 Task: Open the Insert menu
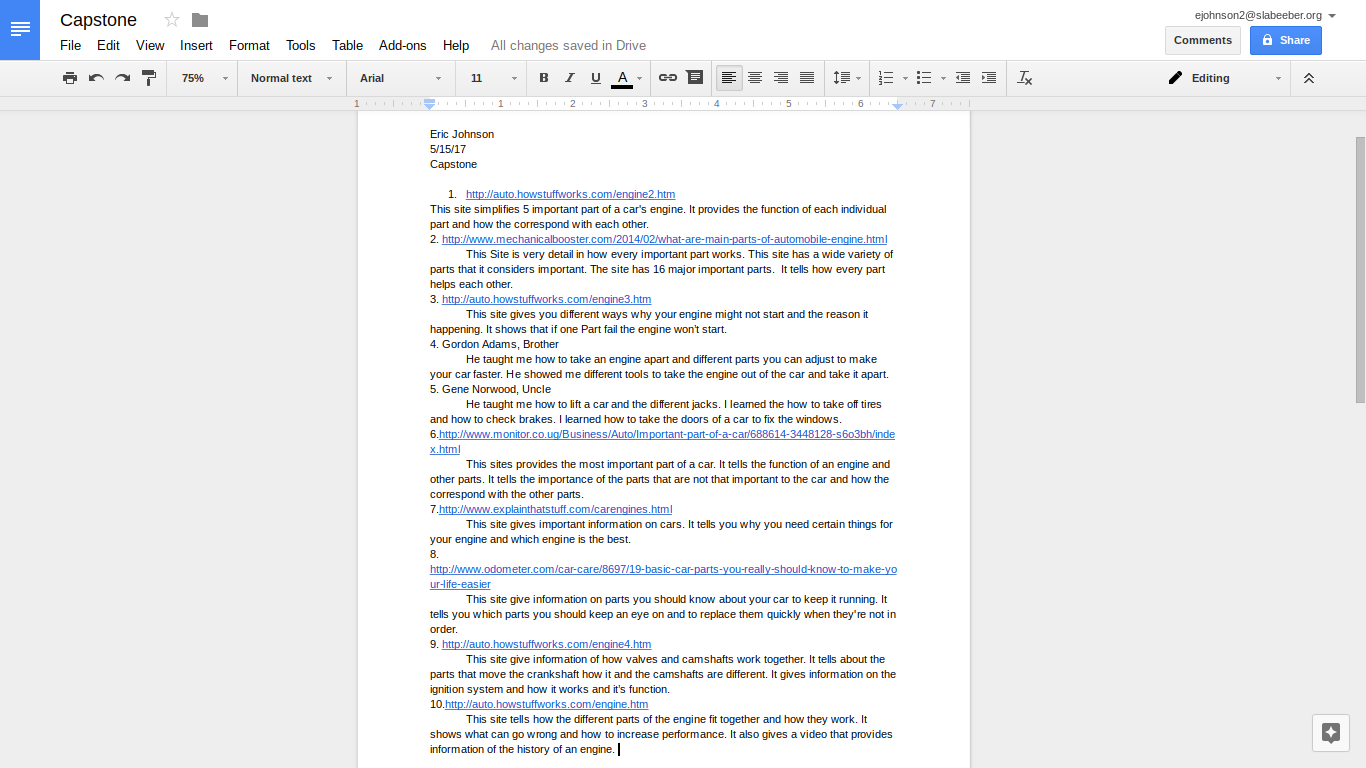click(x=196, y=45)
